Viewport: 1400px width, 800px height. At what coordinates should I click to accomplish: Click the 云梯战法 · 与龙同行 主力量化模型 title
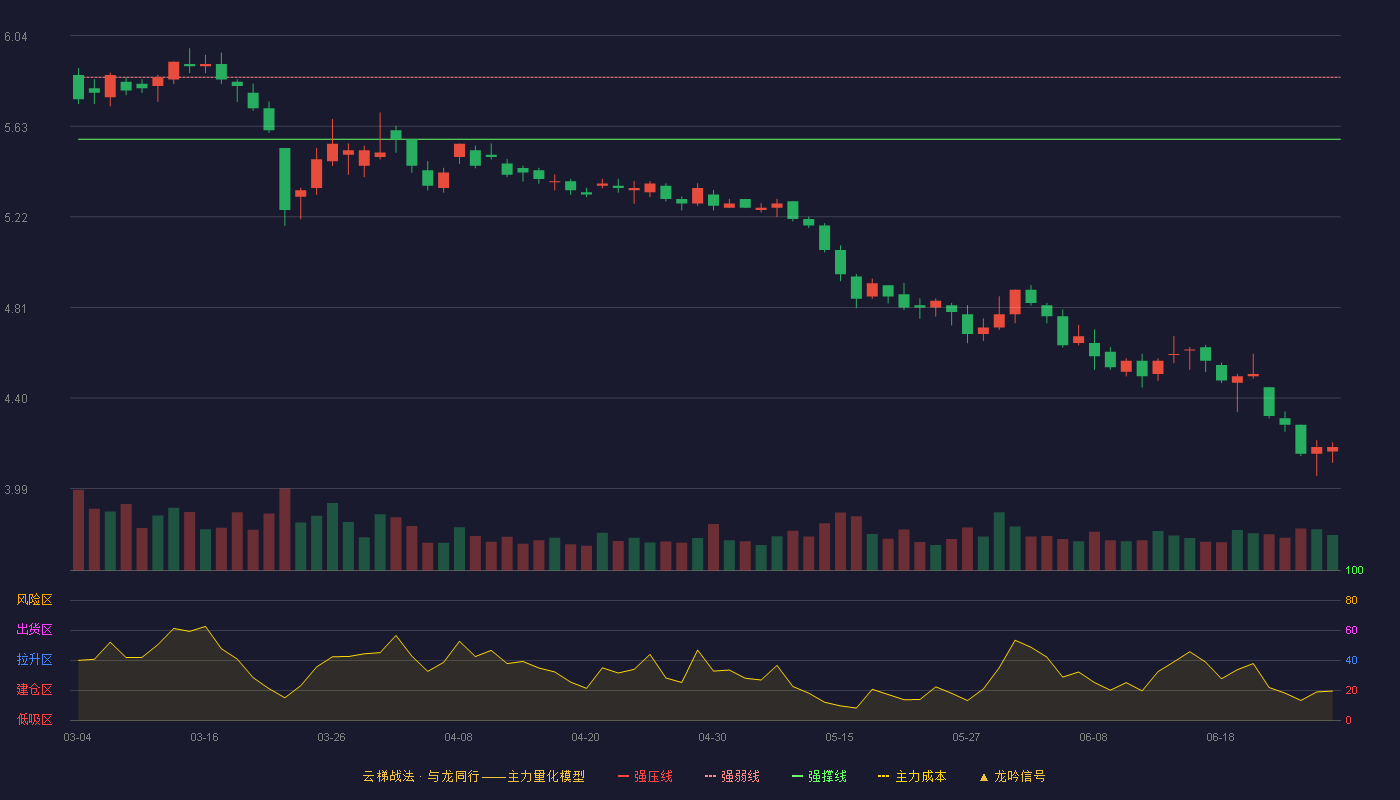pos(474,776)
